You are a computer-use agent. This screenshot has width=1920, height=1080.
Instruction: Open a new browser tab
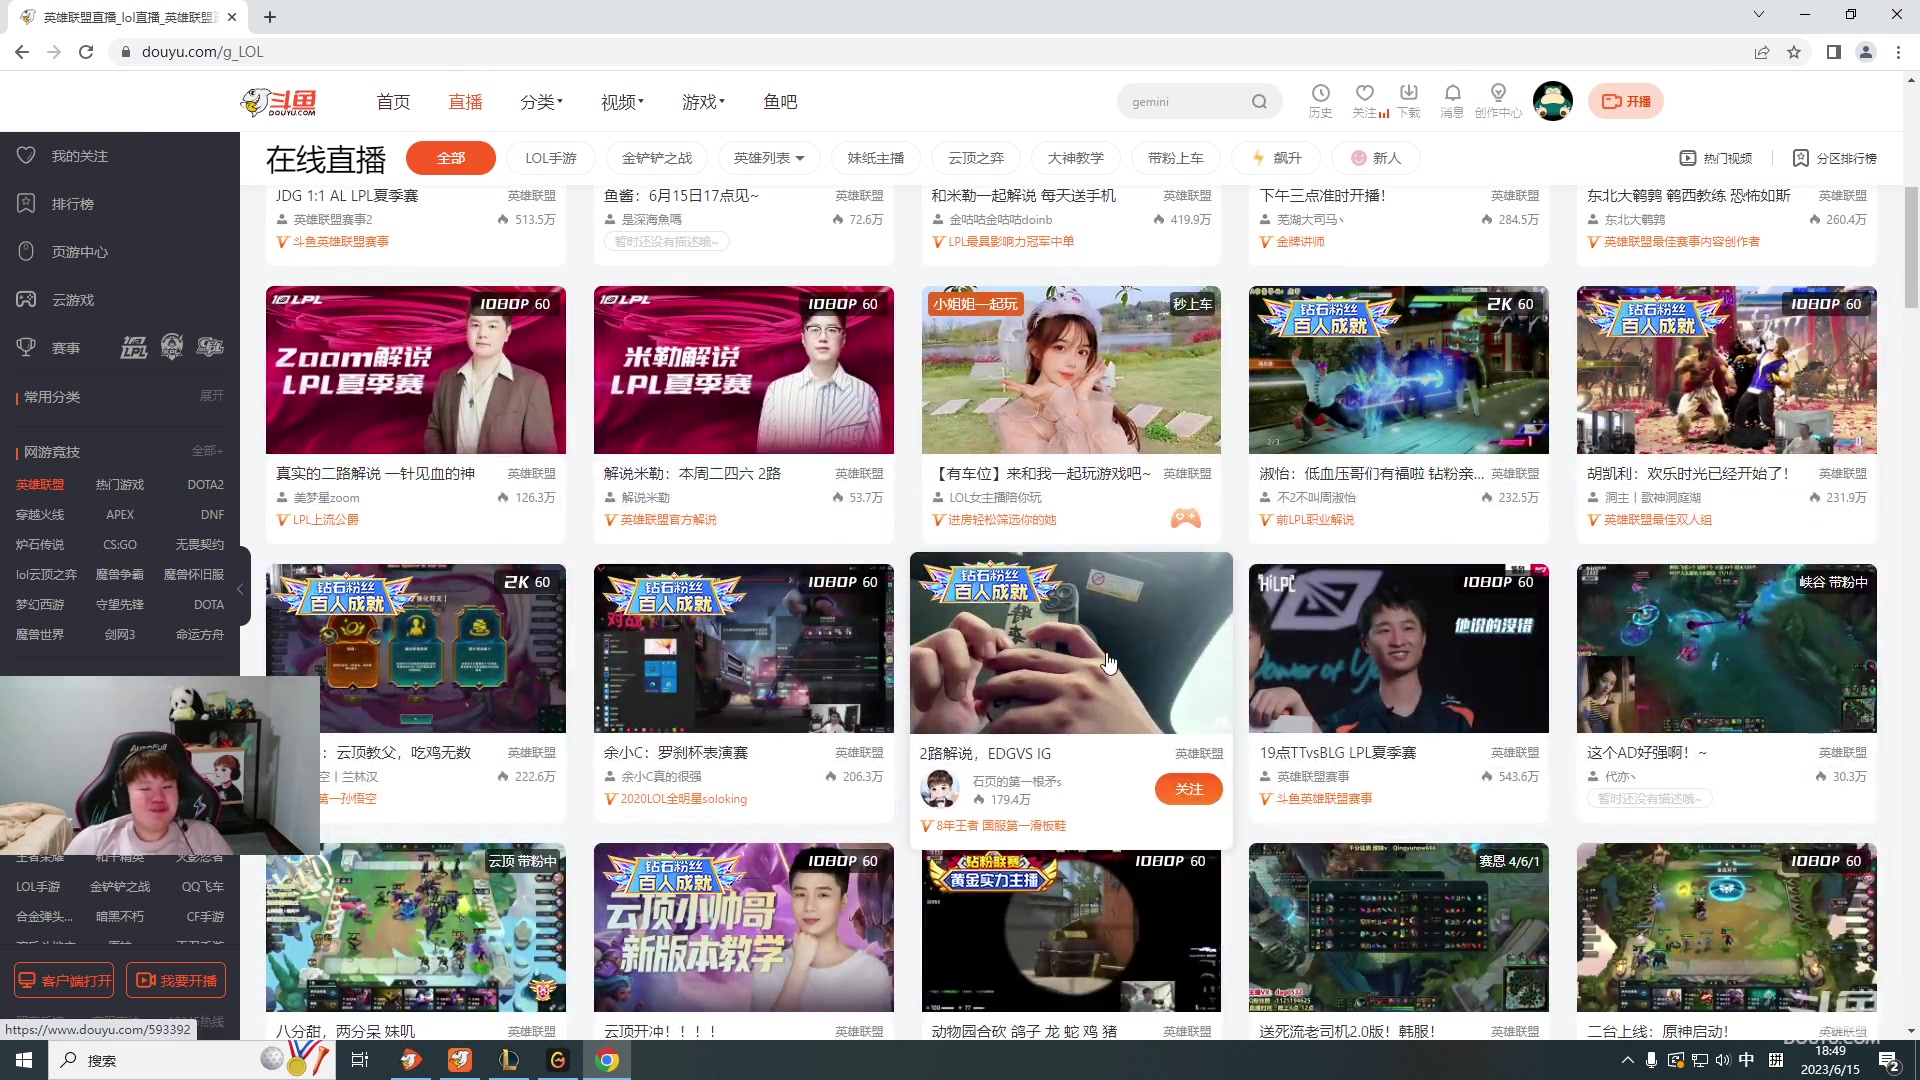click(270, 17)
